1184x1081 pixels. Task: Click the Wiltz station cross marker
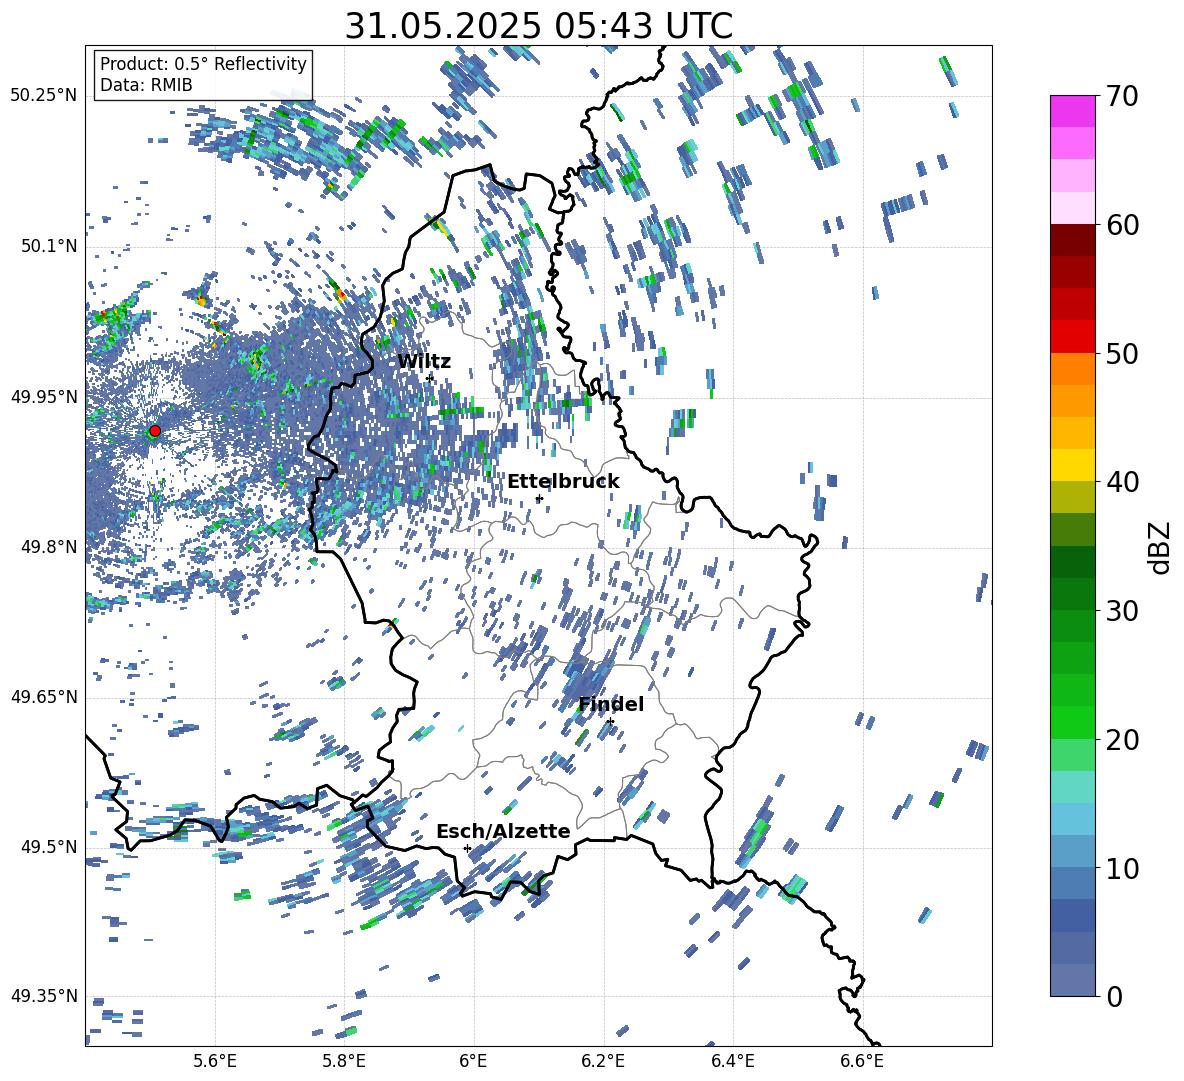tap(430, 377)
